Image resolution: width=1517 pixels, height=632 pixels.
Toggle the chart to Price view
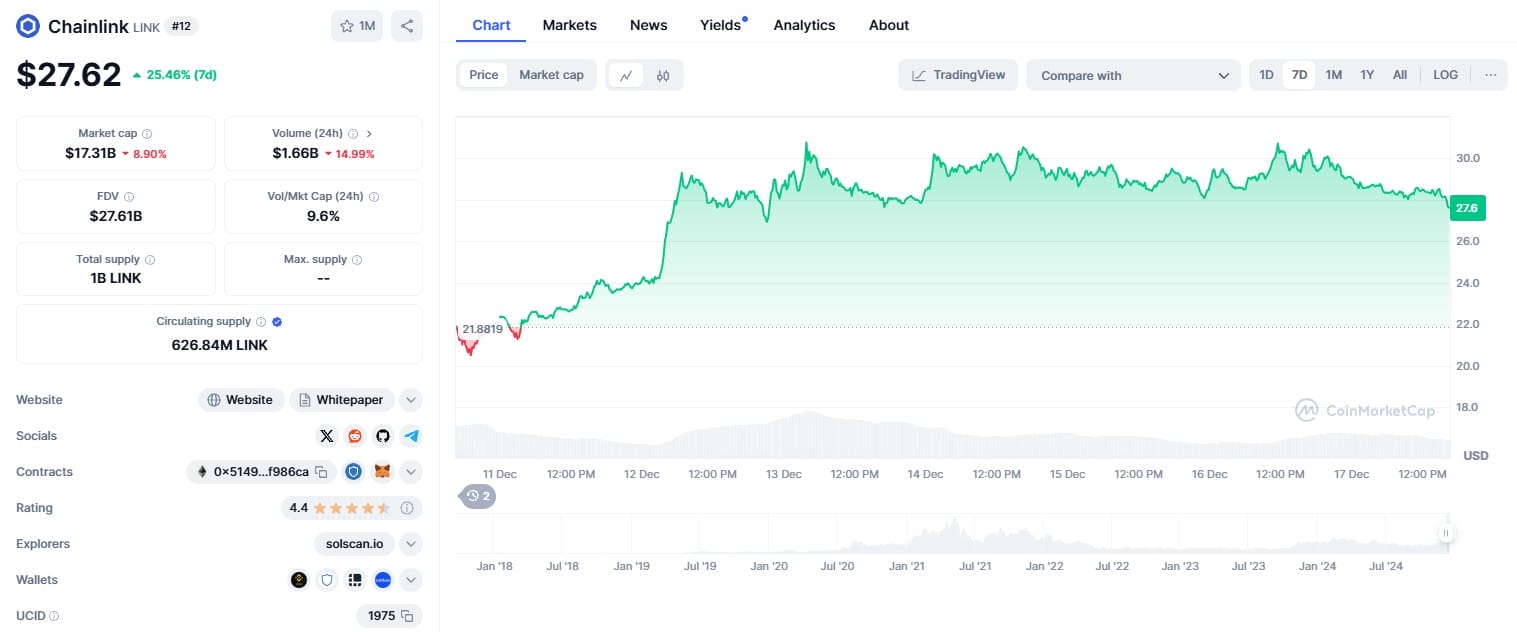[484, 75]
